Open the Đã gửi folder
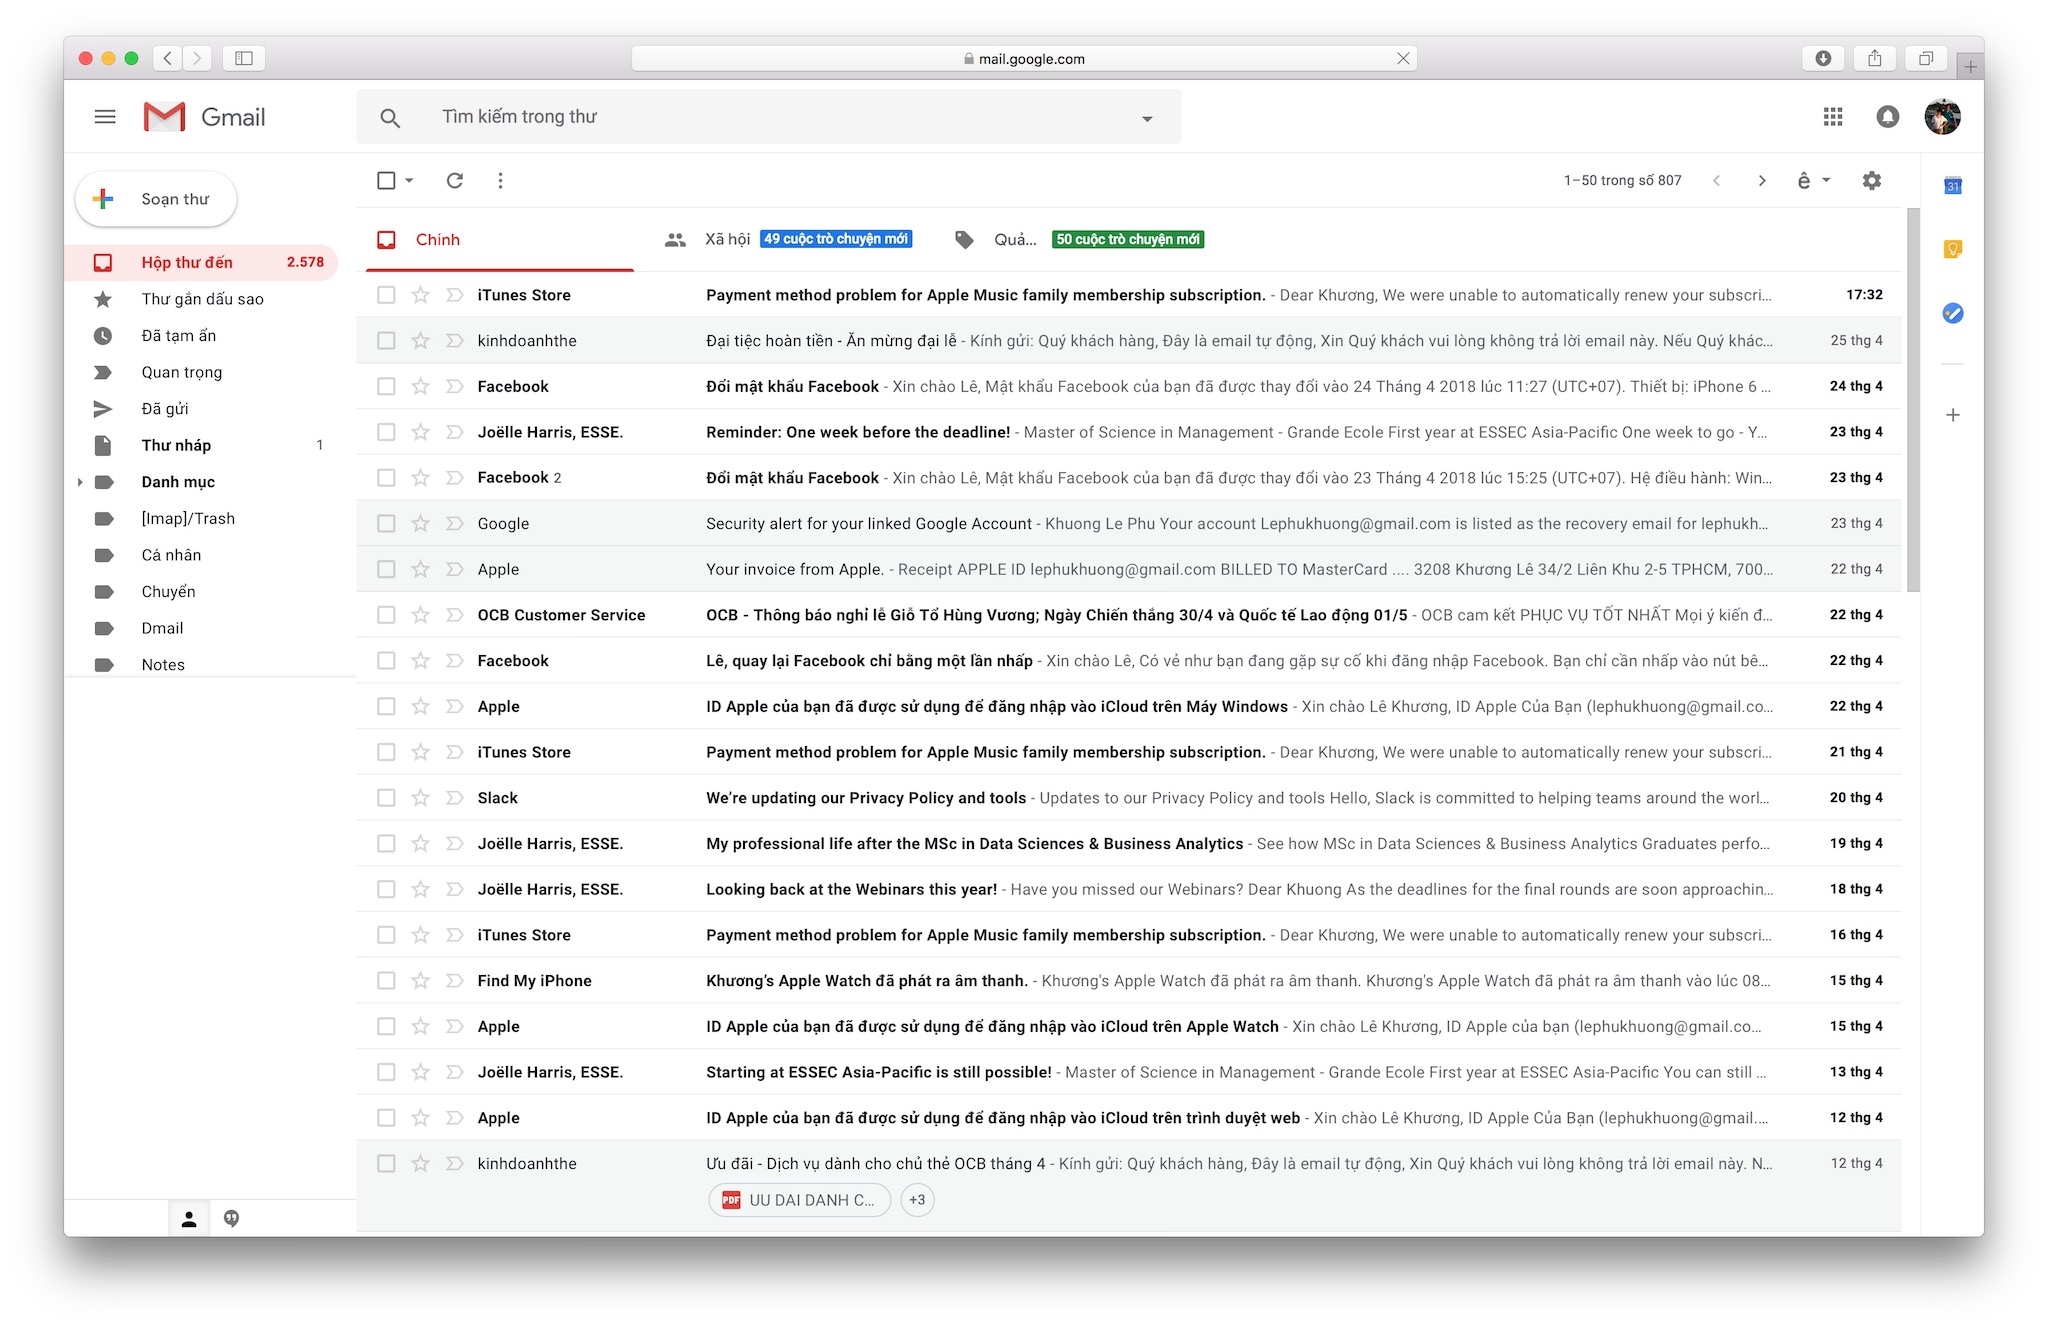Viewport: 2048px width, 1328px height. [x=202, y=409]
